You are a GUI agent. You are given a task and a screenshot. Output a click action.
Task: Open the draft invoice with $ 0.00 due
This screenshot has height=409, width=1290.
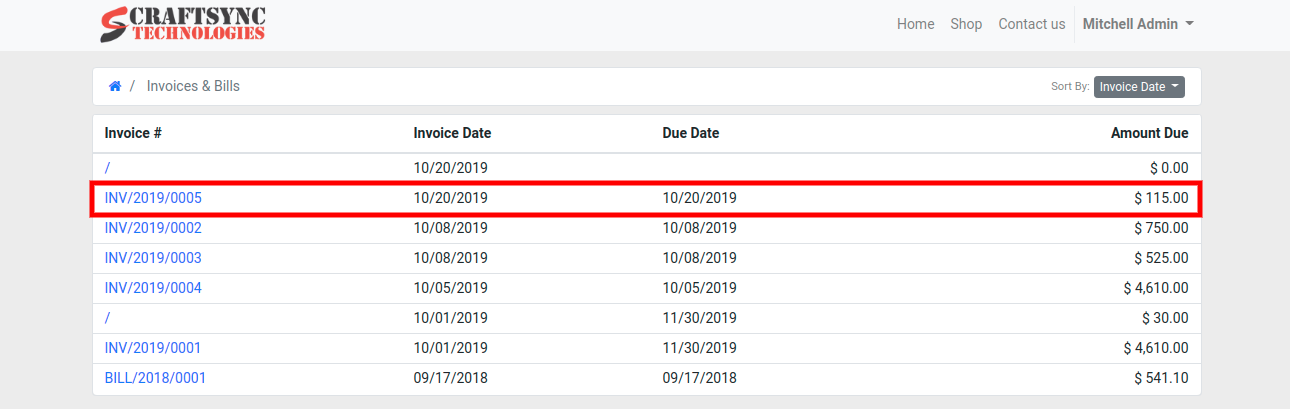point(108,168)
